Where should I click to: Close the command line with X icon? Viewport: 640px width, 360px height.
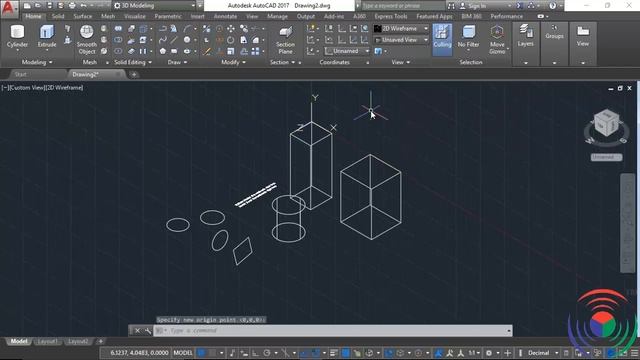click(x=138, y=331)
